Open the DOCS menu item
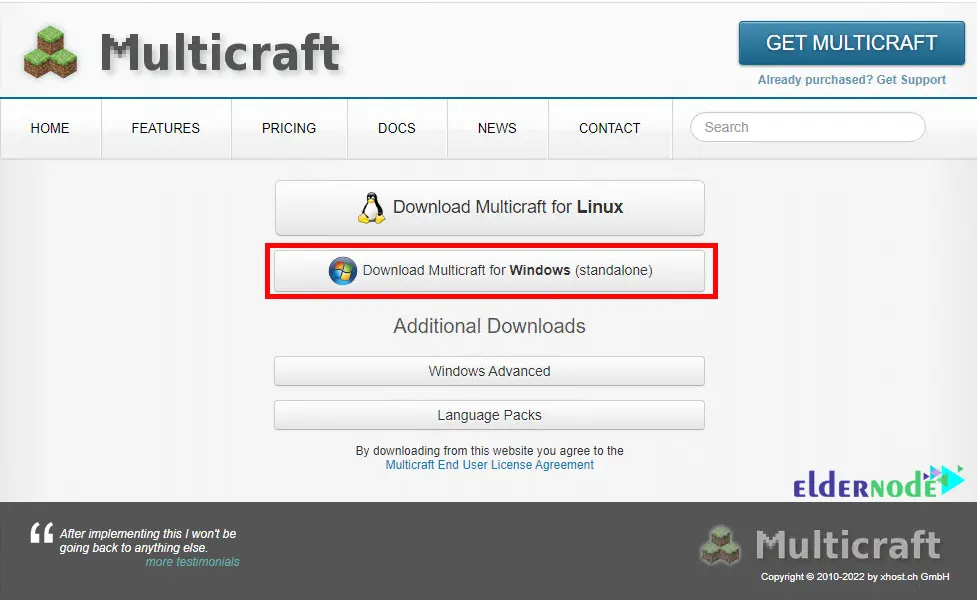This screenshot has height=600, width=977. pos(397,128)
